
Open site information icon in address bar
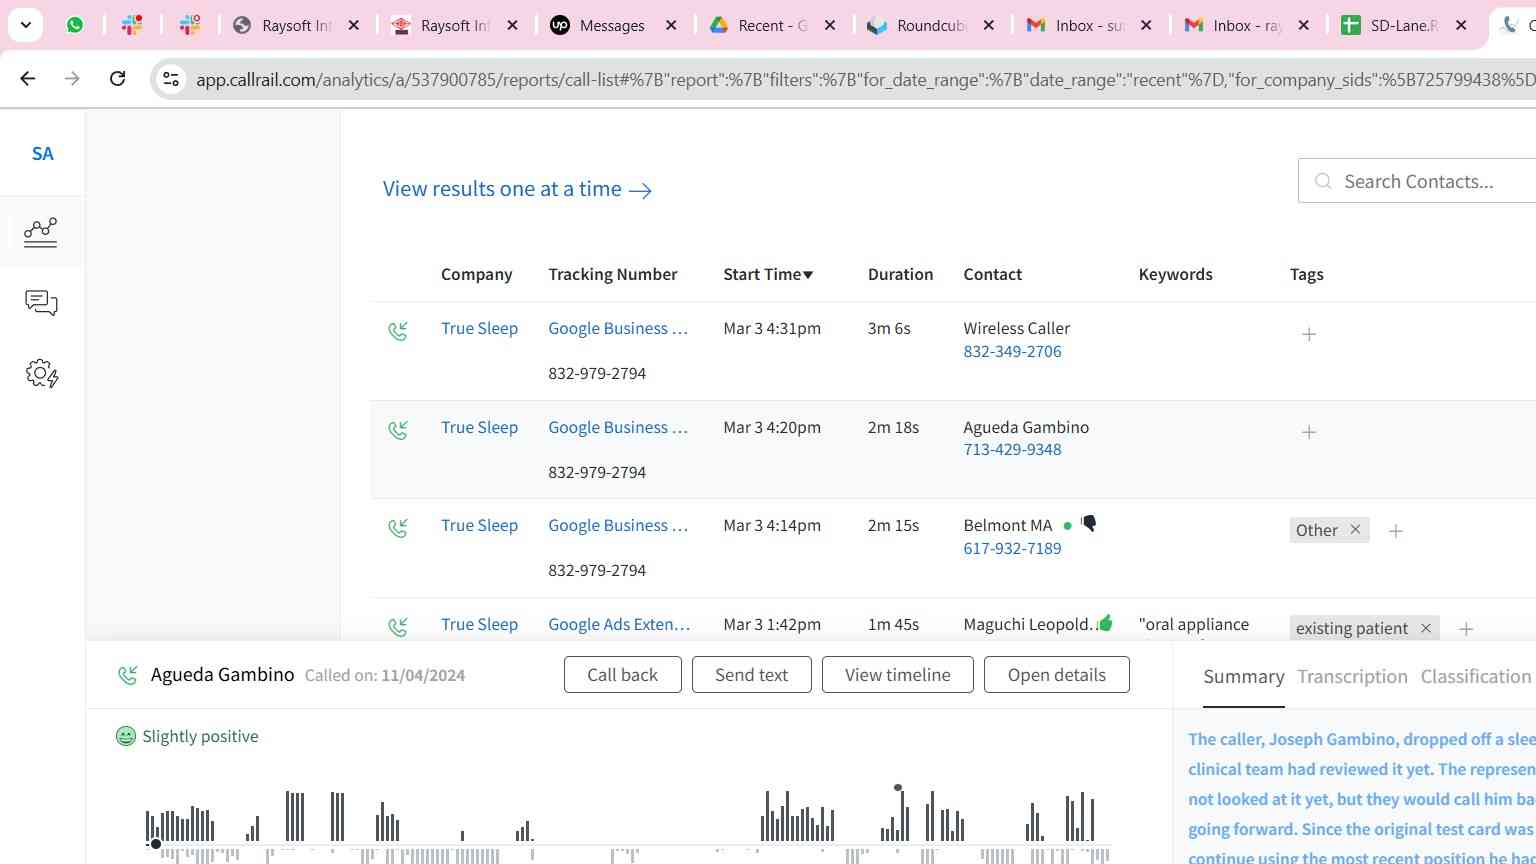(171, 79)
